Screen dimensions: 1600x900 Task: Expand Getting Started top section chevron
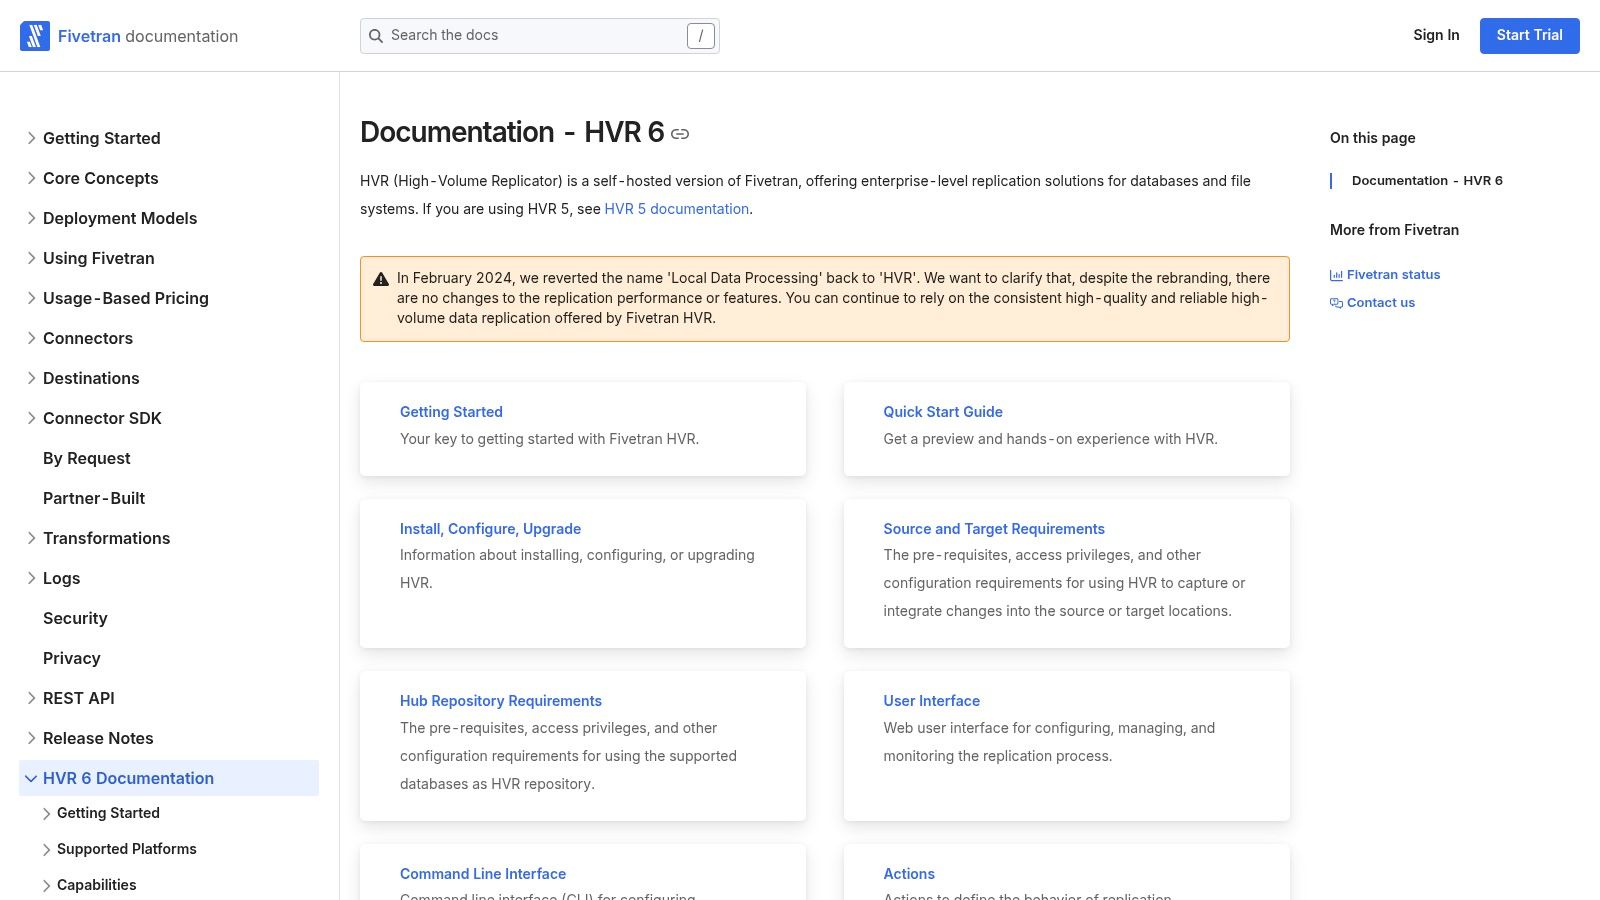pos(31,138)
